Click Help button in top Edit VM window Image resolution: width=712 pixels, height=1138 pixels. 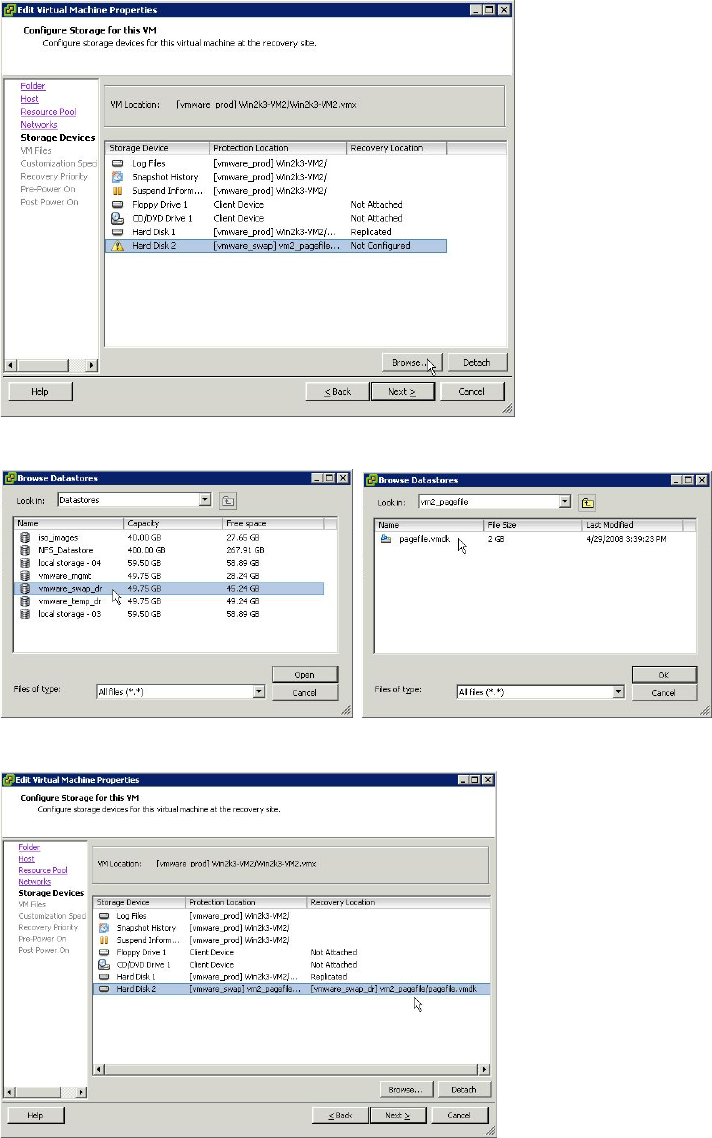(40, 391)
